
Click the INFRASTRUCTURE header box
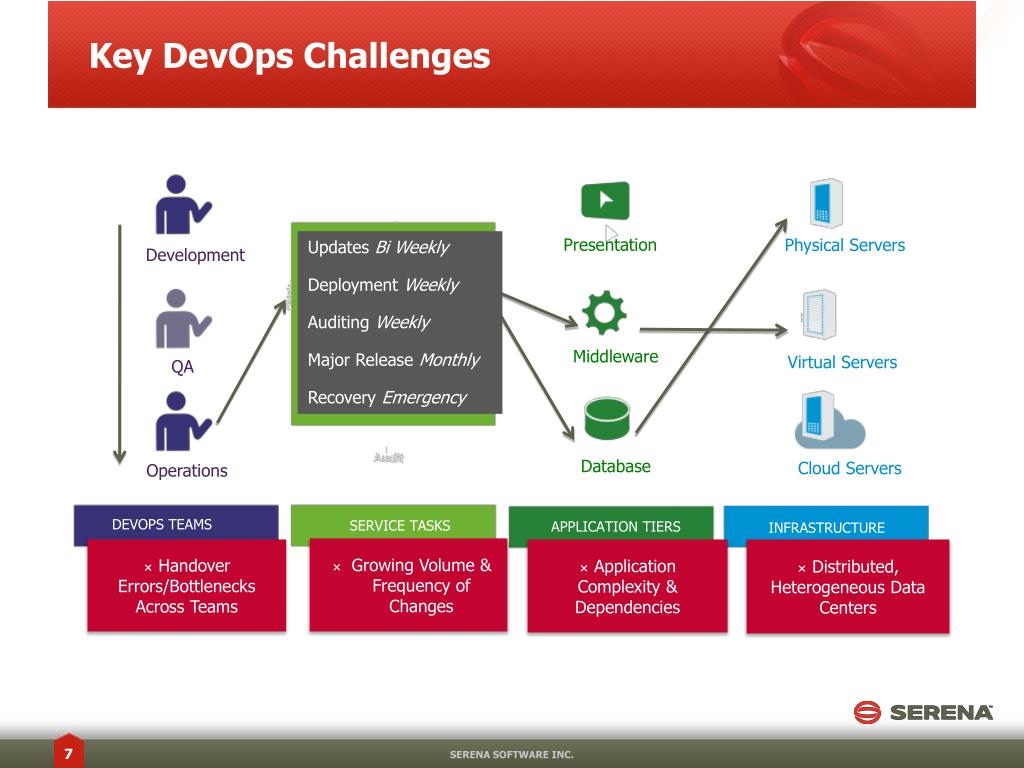click(x=826, y=524)
